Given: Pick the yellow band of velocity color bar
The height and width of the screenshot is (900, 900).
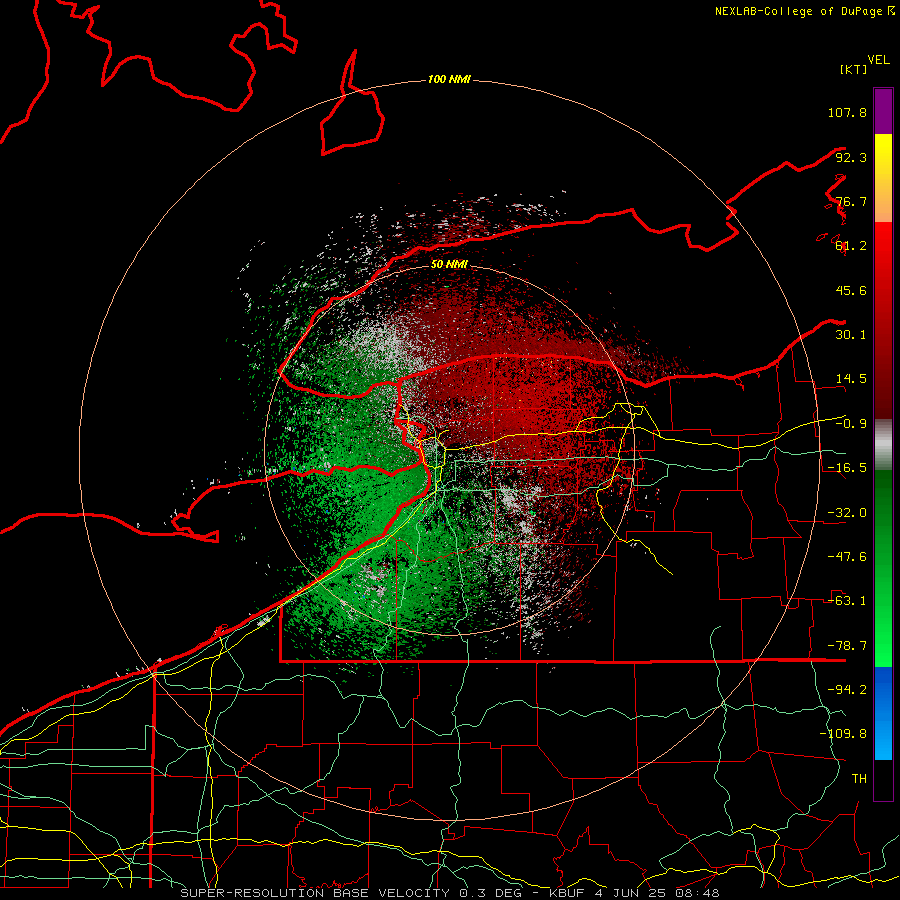Looking at the screenshot, I should (x=883, y=178).
